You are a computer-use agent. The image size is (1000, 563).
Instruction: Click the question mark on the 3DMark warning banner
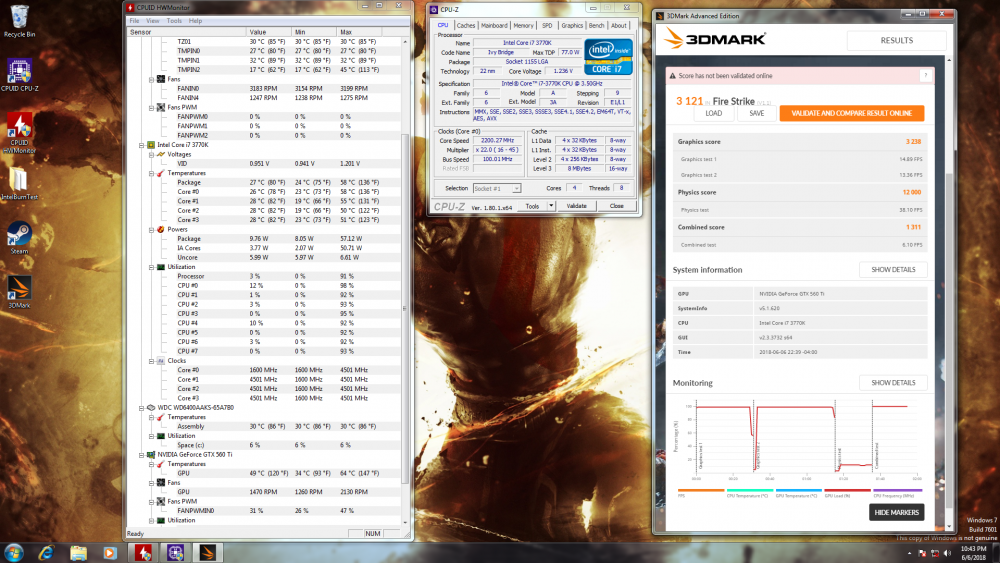pyautogui.click(x=925, y=75)
